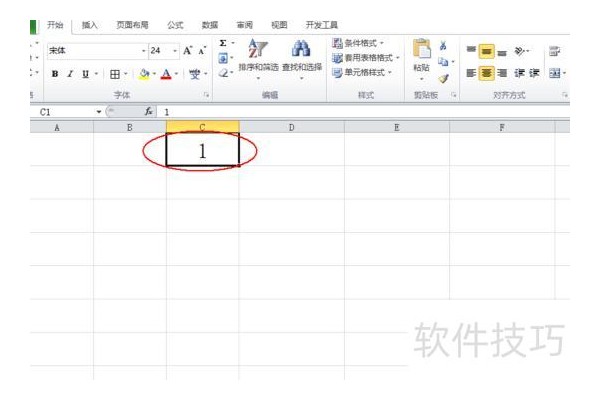
Task: Align text left
Action: click(x=471, y=73)
